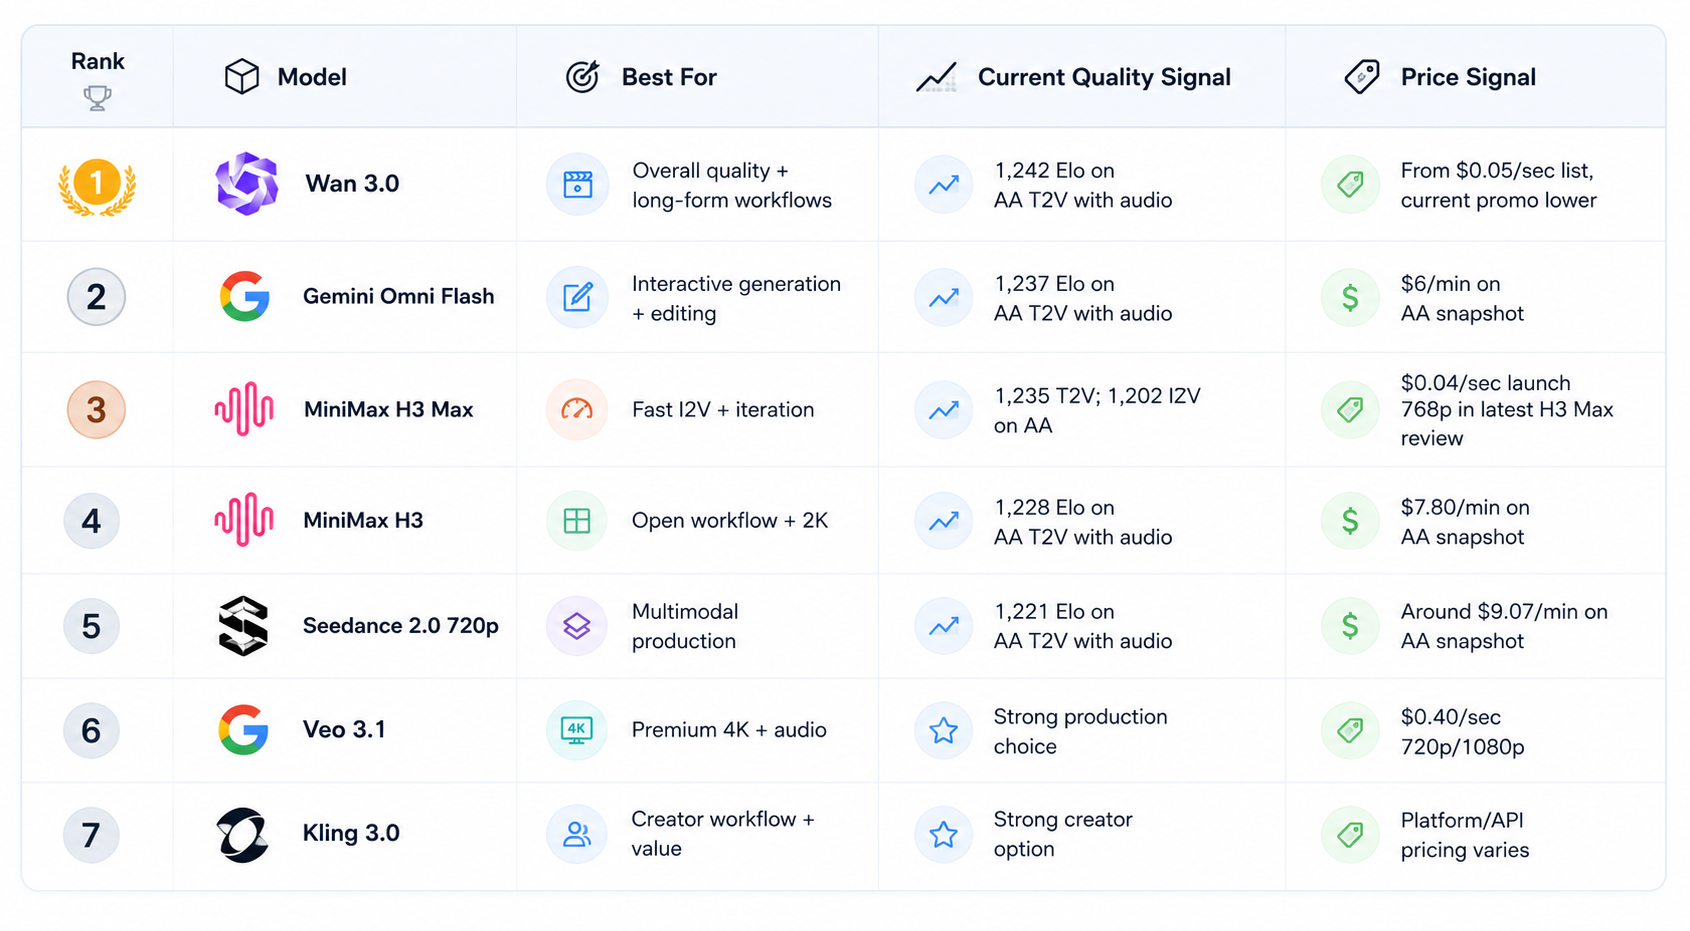Click the Rank column header text

(x=98, y=61)
